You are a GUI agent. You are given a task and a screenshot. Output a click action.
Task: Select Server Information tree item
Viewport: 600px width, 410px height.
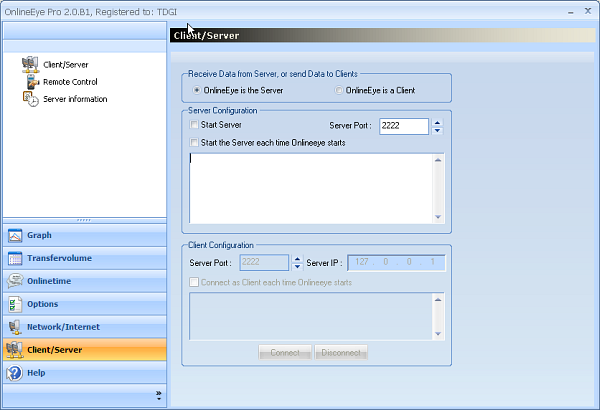(75, 99)
